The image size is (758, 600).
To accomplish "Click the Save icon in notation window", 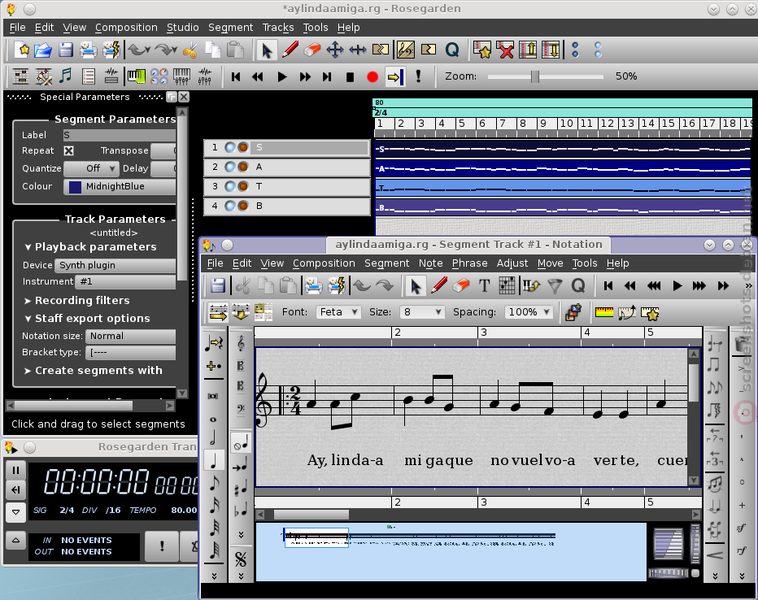I will pos(218,286).
